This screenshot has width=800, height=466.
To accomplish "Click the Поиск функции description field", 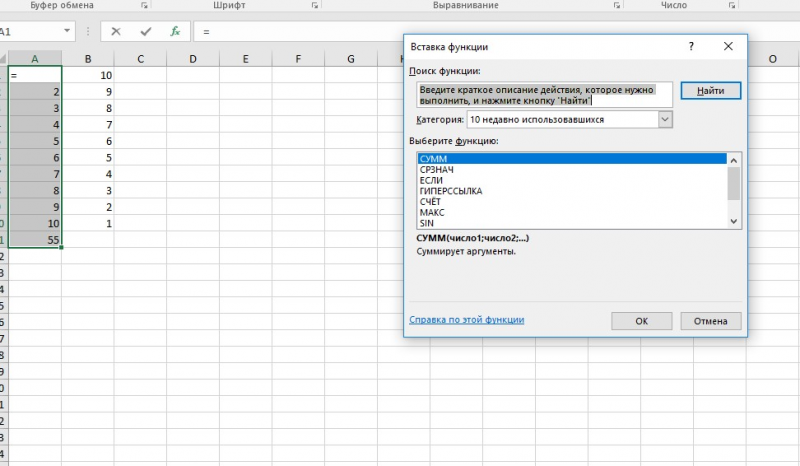I will pos(544,95).
